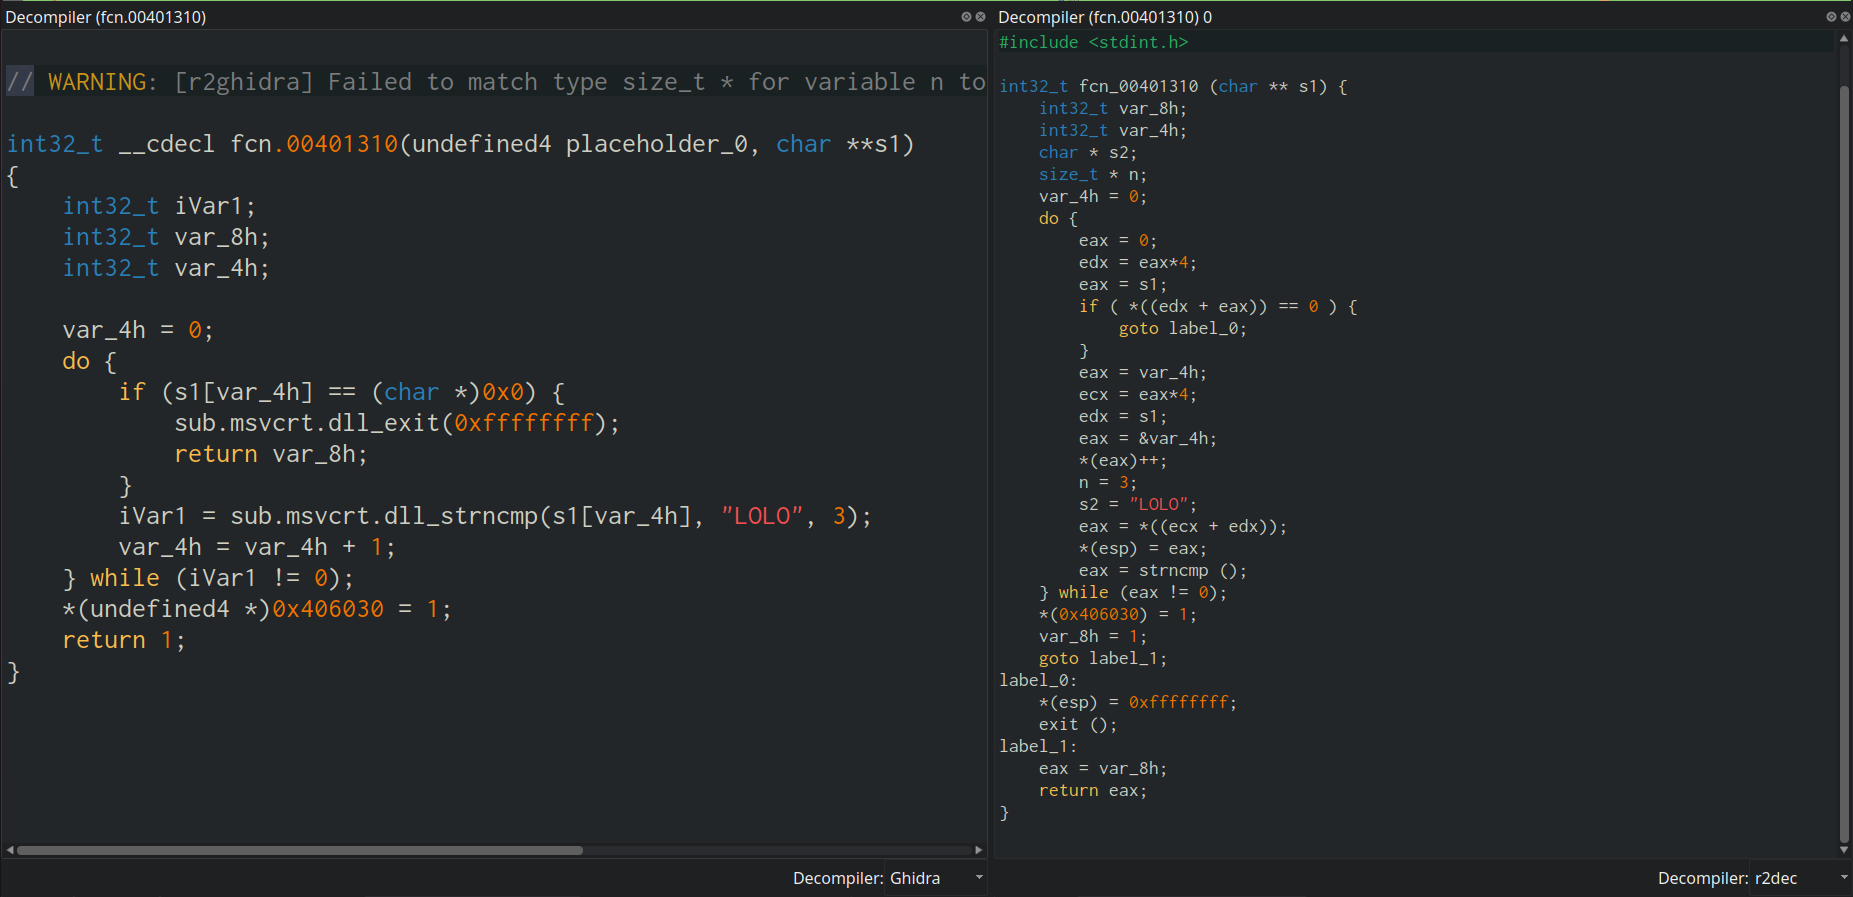Click the right panel title 'Decompiler (fcn.00401310) 0'
This screenshot has width=1853, height=897.
click(1105, 17)
